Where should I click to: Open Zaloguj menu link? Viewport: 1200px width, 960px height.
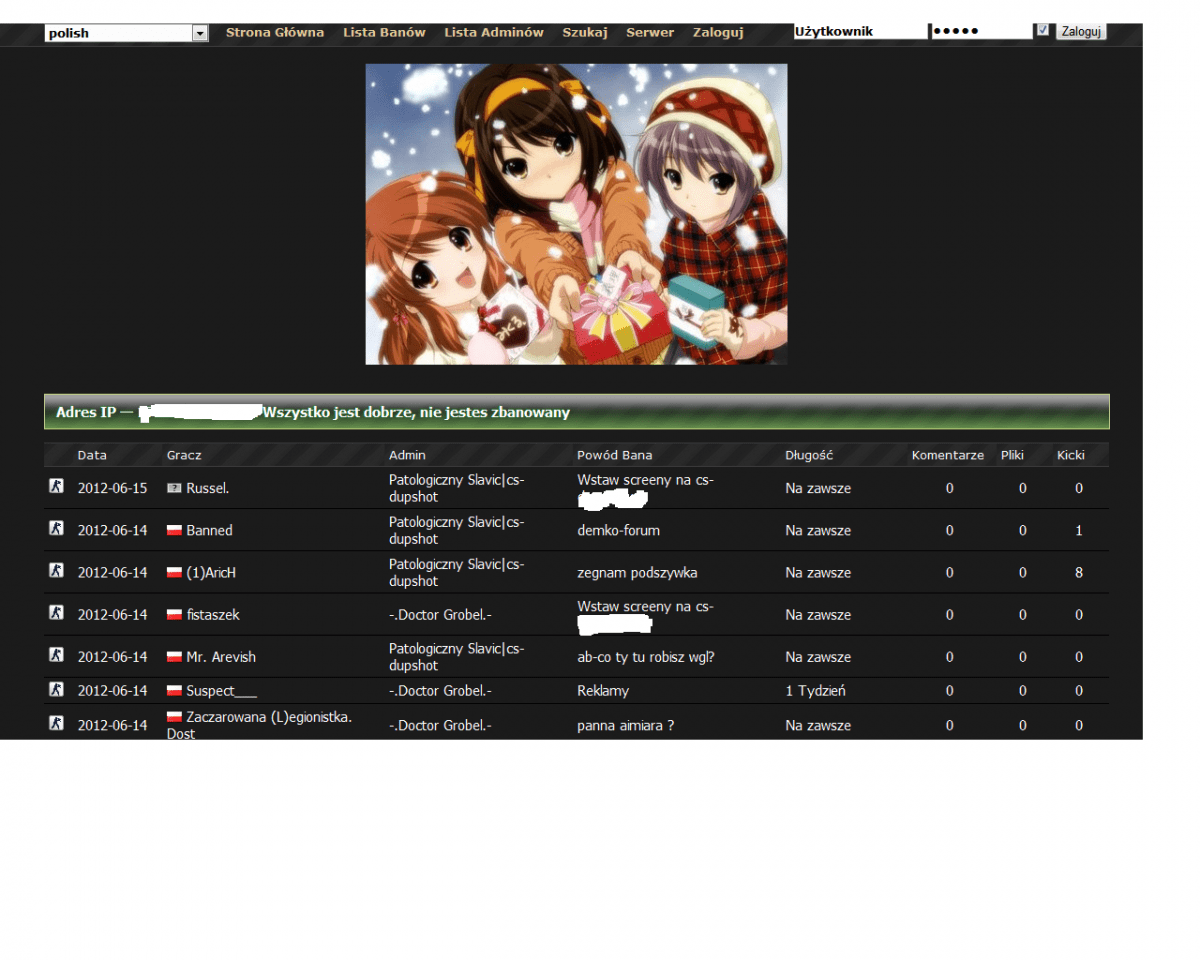point(718,32)
